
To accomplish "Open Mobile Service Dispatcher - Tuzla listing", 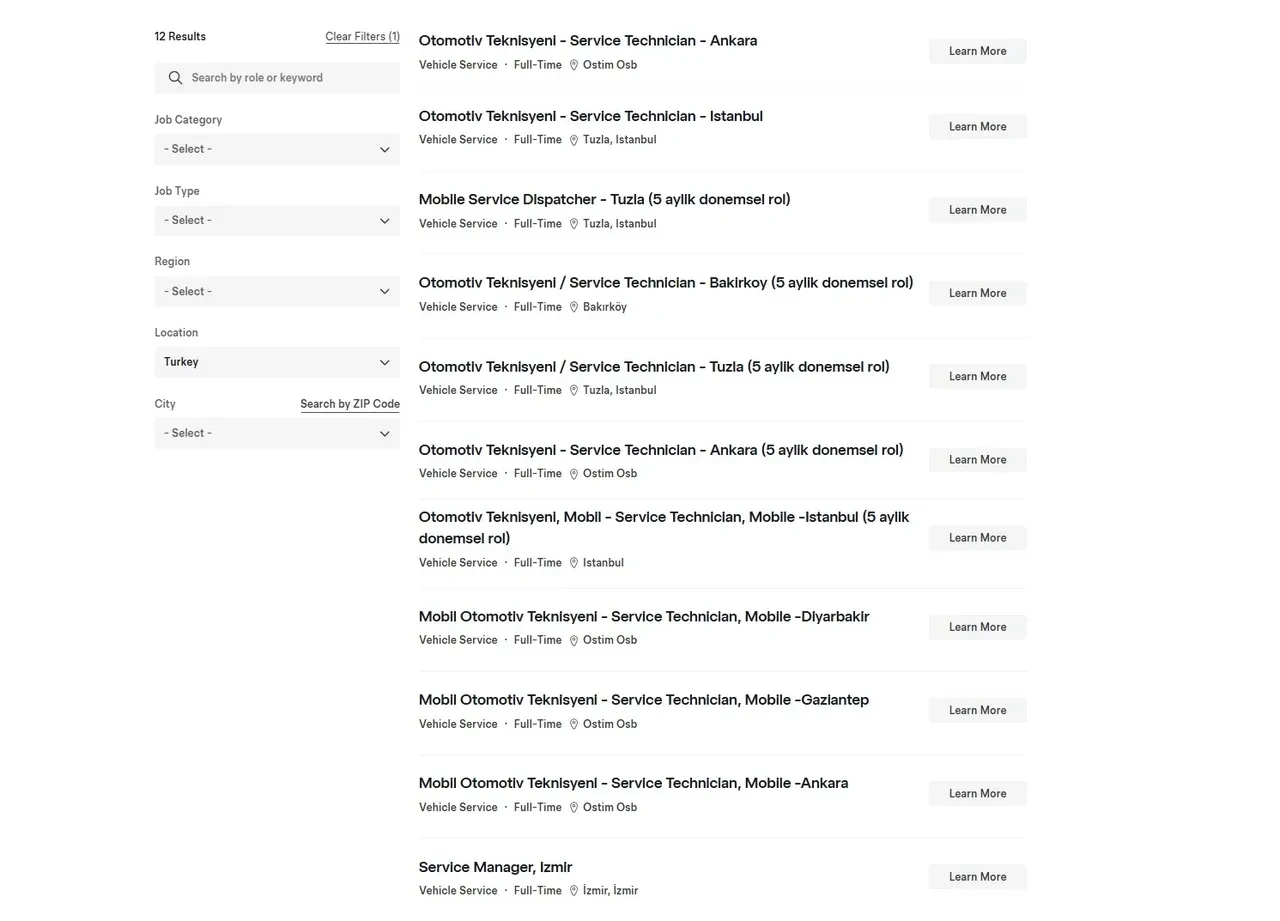I will pos(604,199).
